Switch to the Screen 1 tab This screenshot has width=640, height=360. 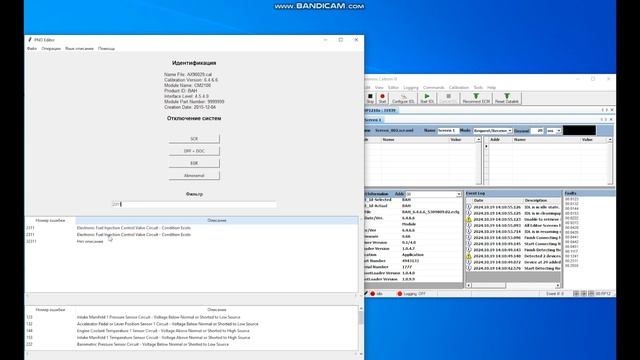pos(372,120)
